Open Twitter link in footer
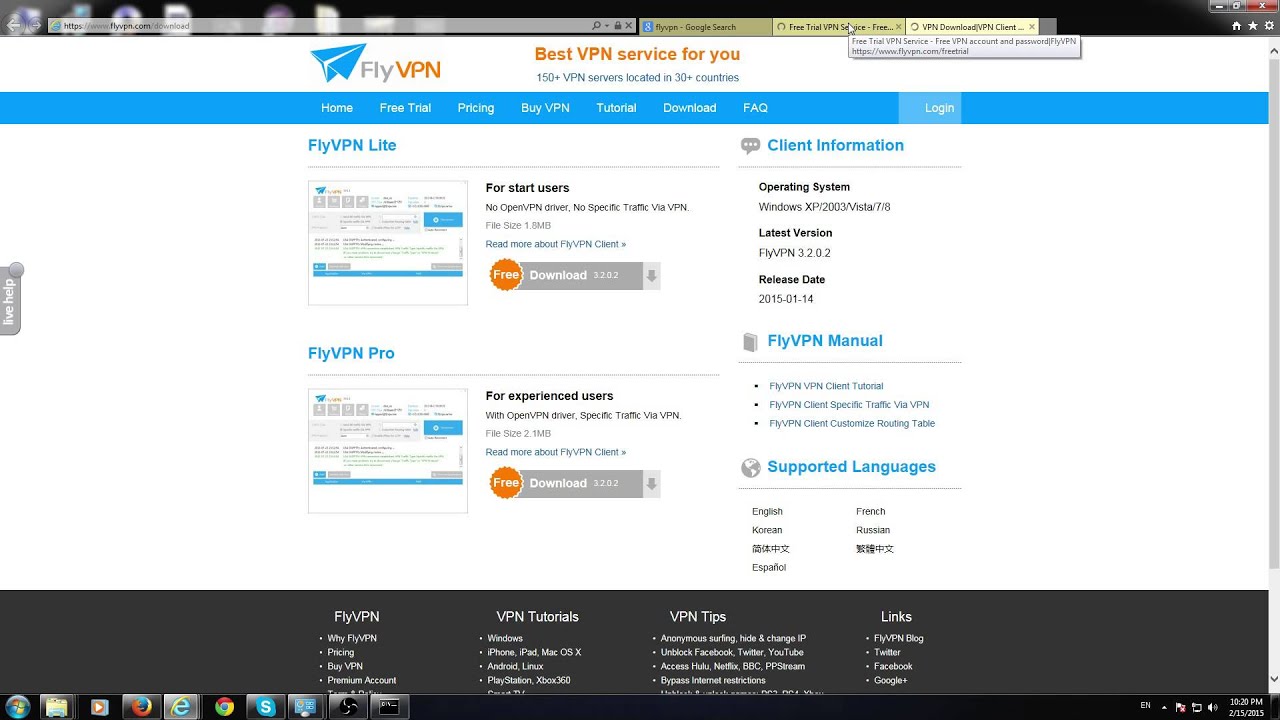This screenshot has width=1280, height=720. pos(887,652)
